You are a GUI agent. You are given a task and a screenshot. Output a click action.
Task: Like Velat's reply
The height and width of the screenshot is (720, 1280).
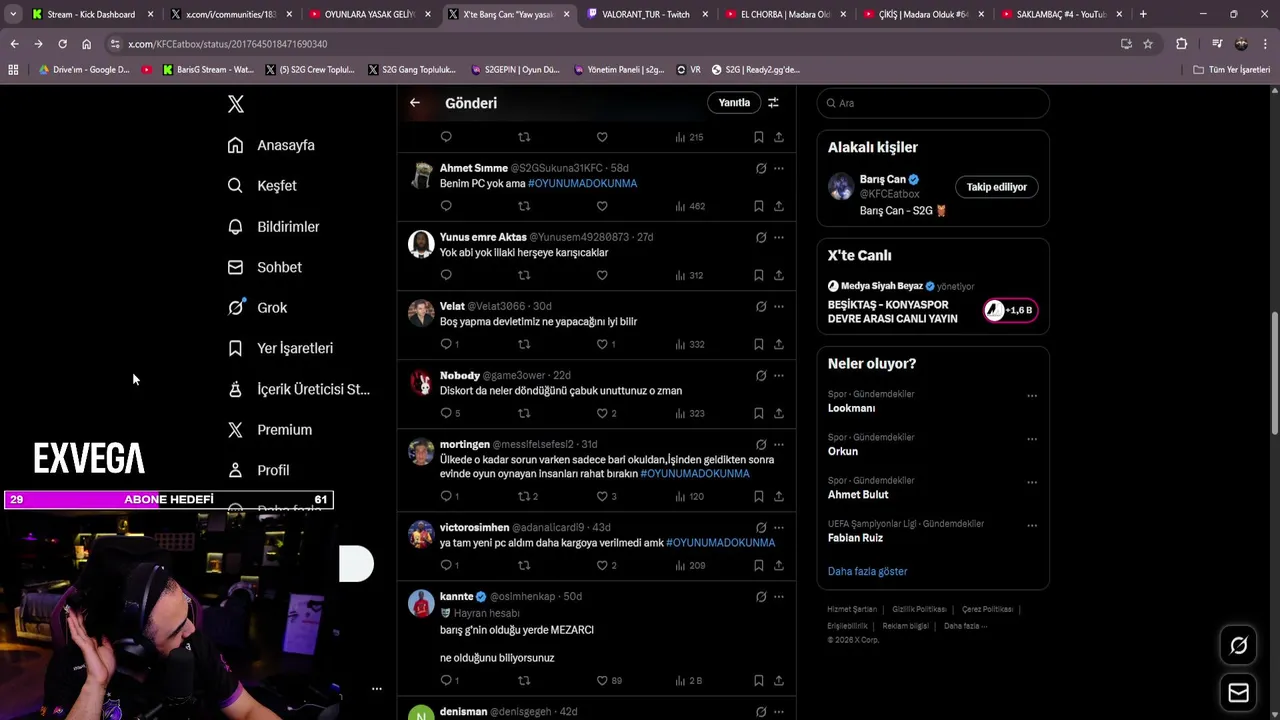tap(602, 344)
